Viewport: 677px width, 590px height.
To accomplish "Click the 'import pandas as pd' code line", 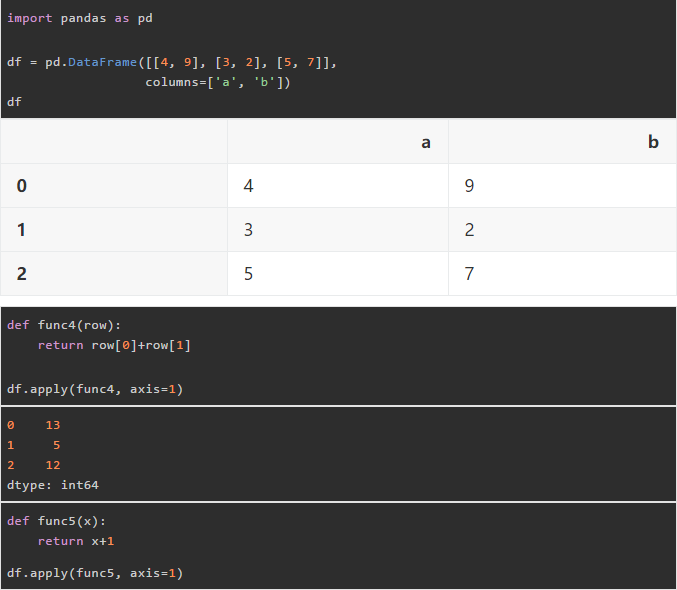I will (x=80, y=19).
